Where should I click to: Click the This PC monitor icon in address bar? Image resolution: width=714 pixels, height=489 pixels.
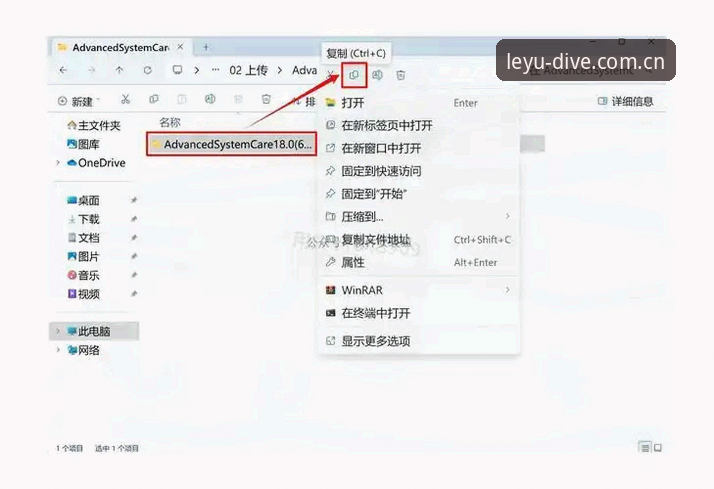(177, 70)
